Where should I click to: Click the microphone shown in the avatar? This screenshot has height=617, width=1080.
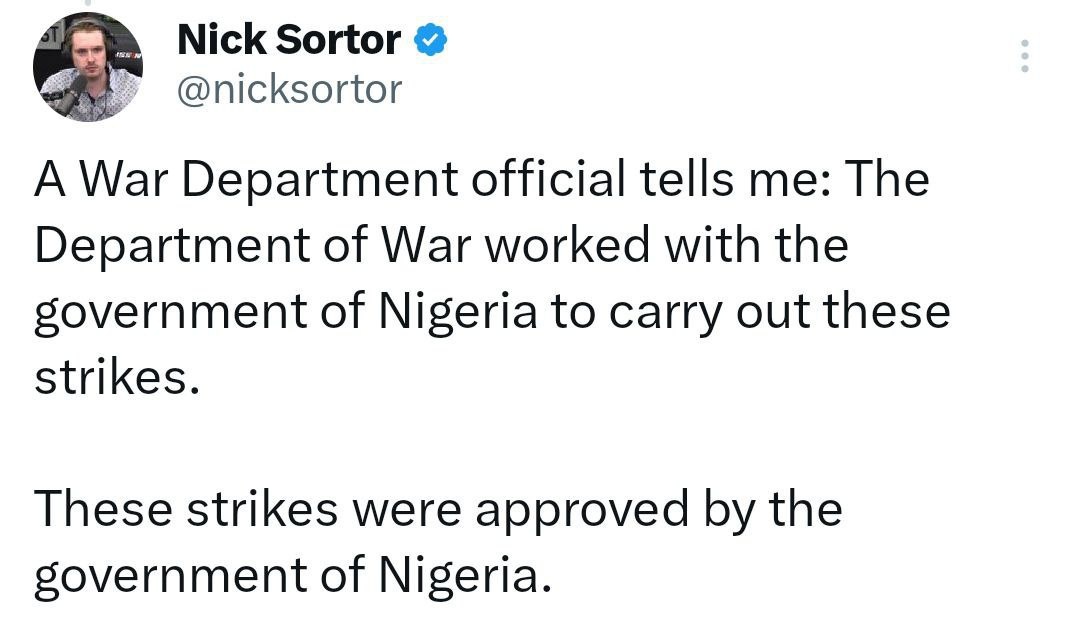tap(70, 94)
